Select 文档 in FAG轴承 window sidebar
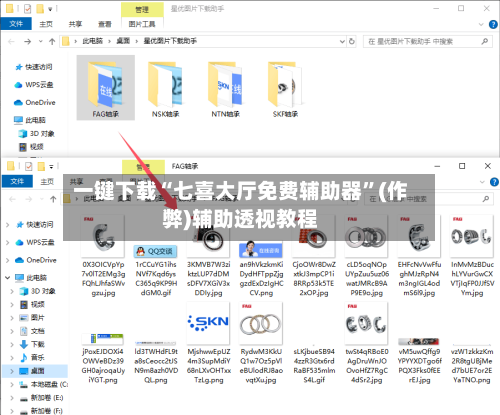This screenshot has width=500, height=415. pos(32,331)
